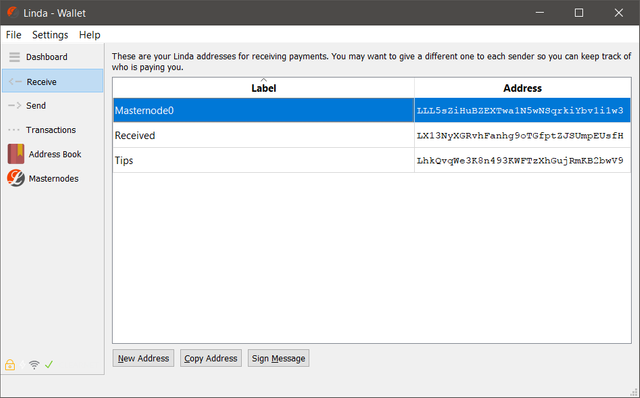
Task: Open the Dashboard hamburger icon
Action: click(x=14, y=57)
